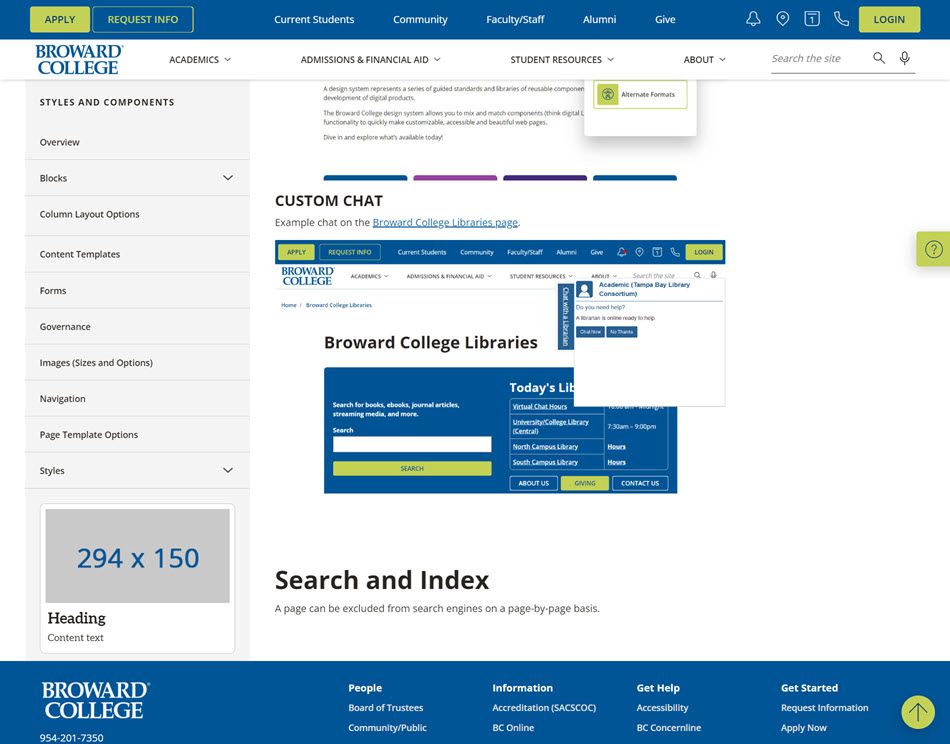Click the Login button
Image resolution: width=950 pixels, height=744 pixels.
pyautogui.click(x=889, y=19)
